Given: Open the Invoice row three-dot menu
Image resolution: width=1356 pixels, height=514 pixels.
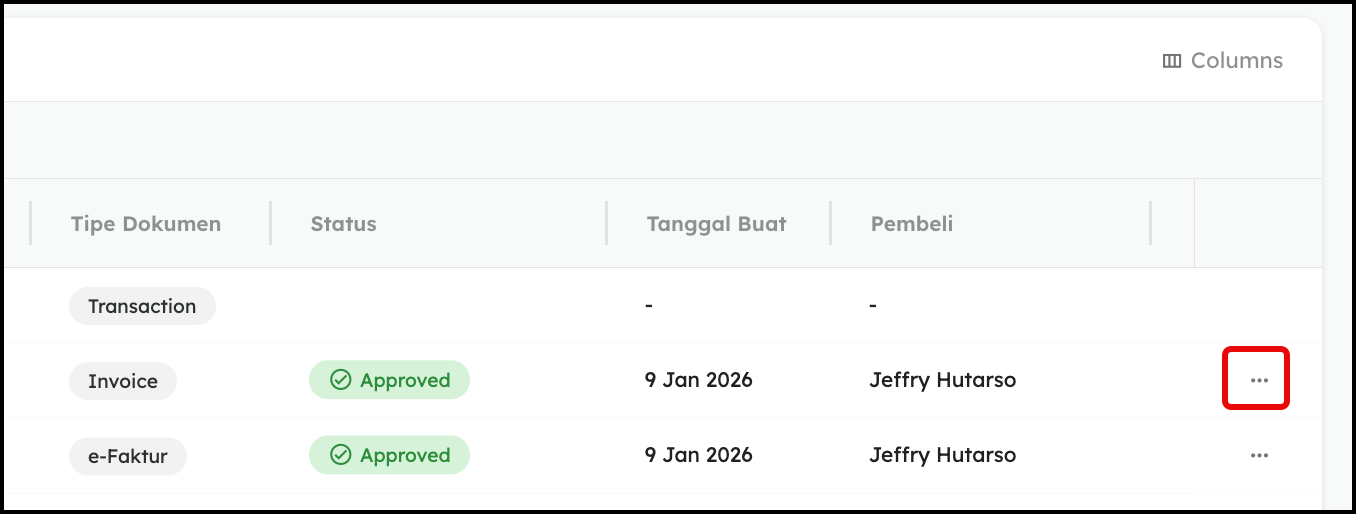Looking at the screenshot, I should pos(1258,380).
